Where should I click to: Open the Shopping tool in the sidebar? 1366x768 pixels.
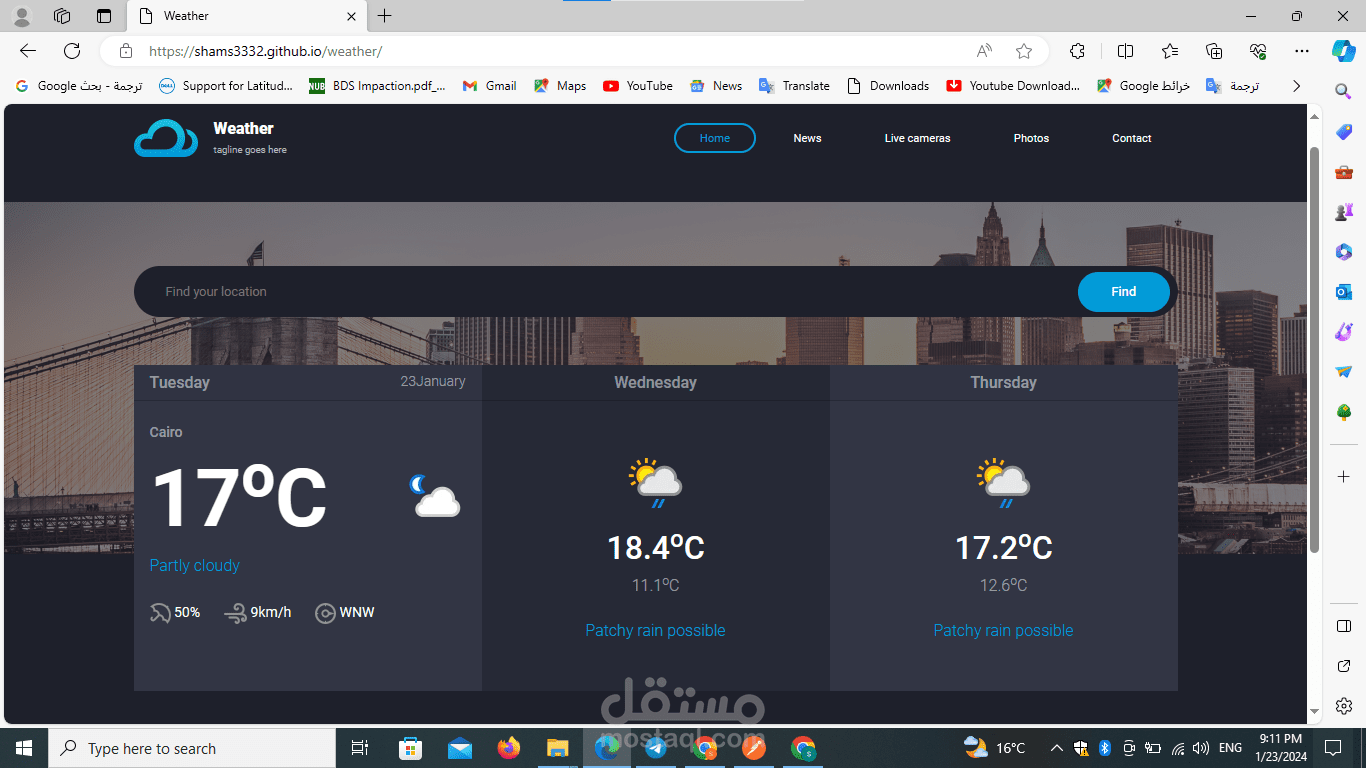1343,131
